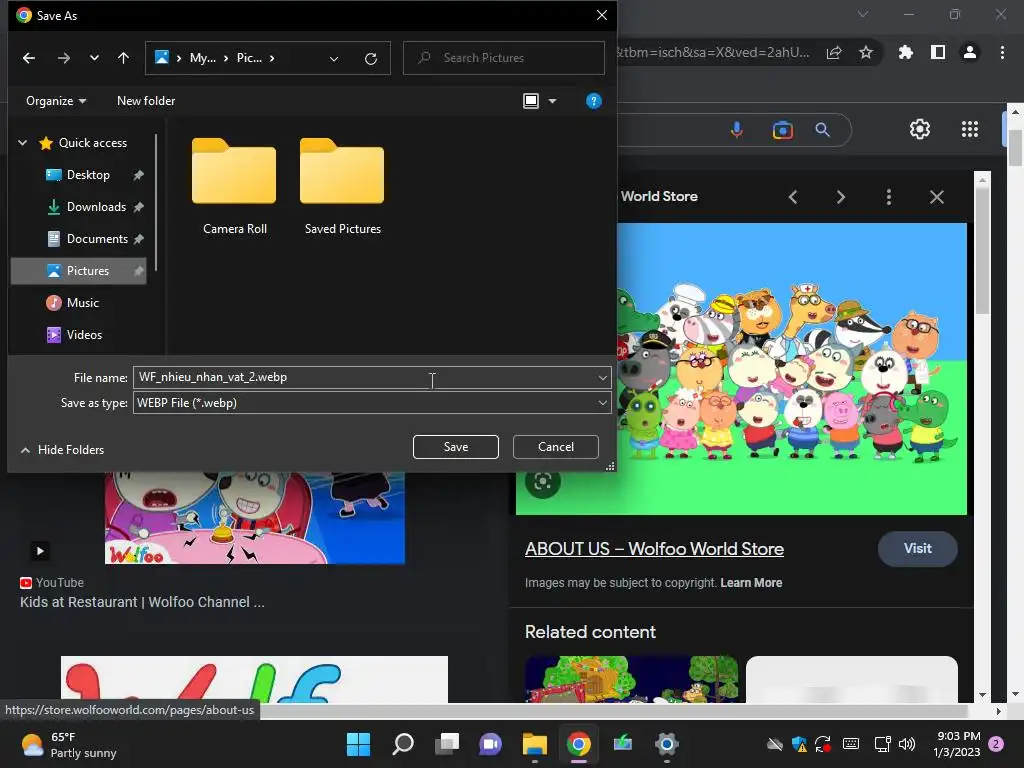Select Music in the sidebar

coord(82,302)
